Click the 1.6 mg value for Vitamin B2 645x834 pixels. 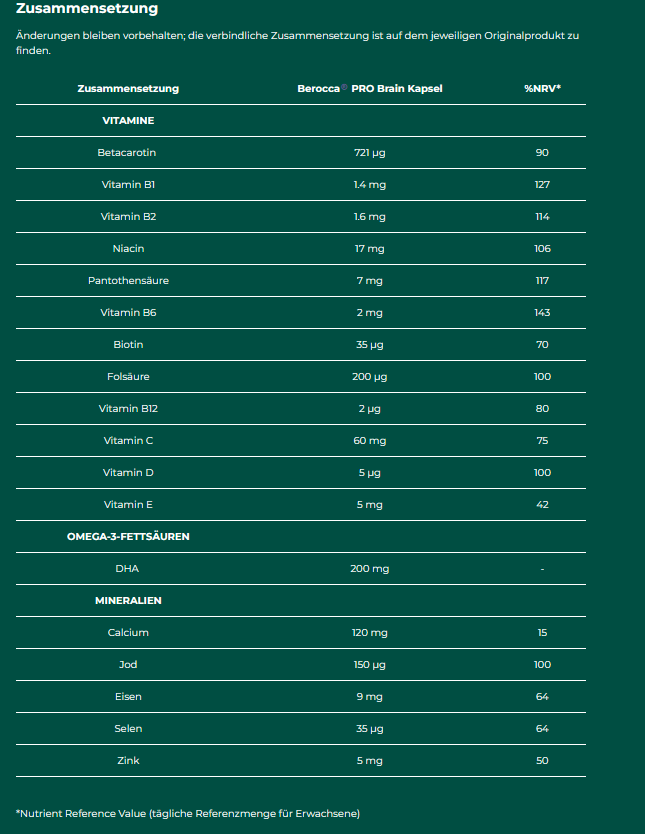point(370,216)
